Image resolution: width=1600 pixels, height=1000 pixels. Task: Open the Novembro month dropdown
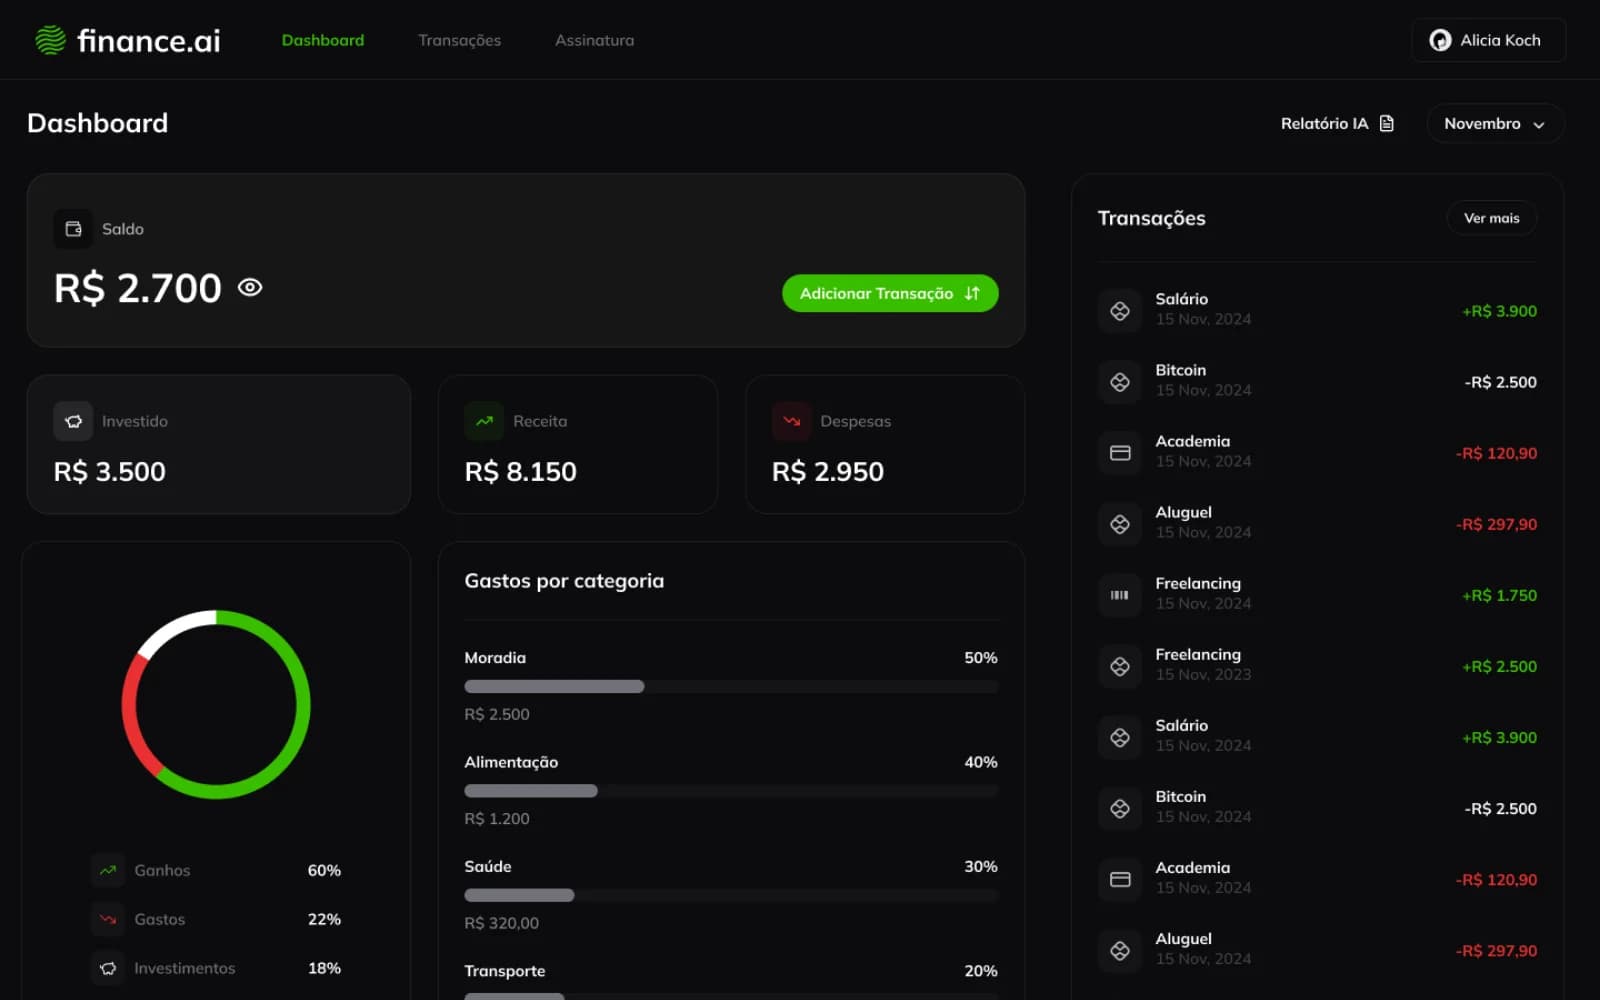click(x=1495, y=123)
